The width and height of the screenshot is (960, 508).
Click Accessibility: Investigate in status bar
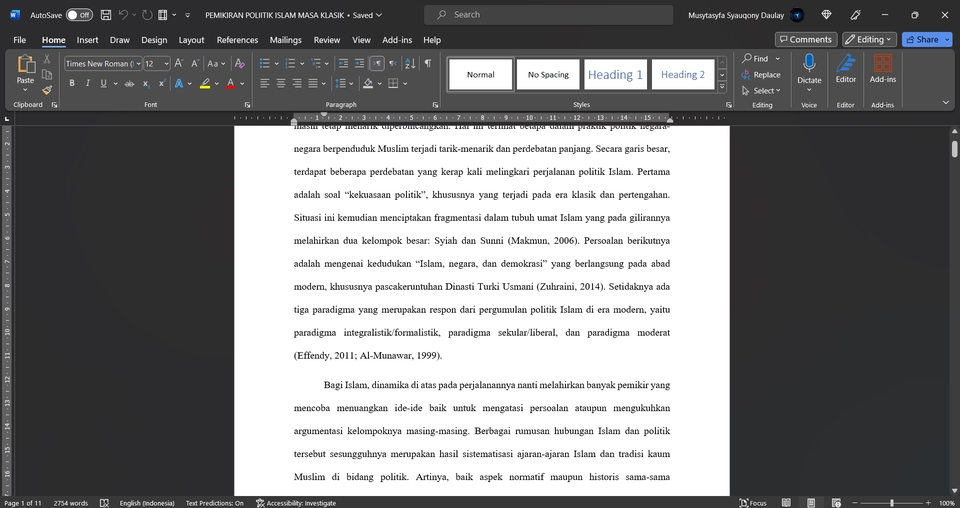click(296, 503)
